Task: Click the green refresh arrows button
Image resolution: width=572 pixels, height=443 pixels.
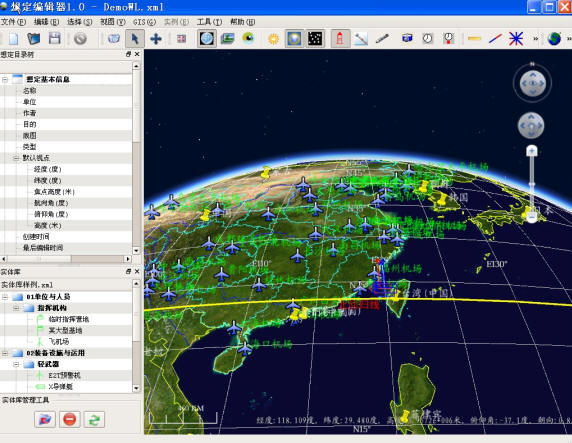Action: 94,419
